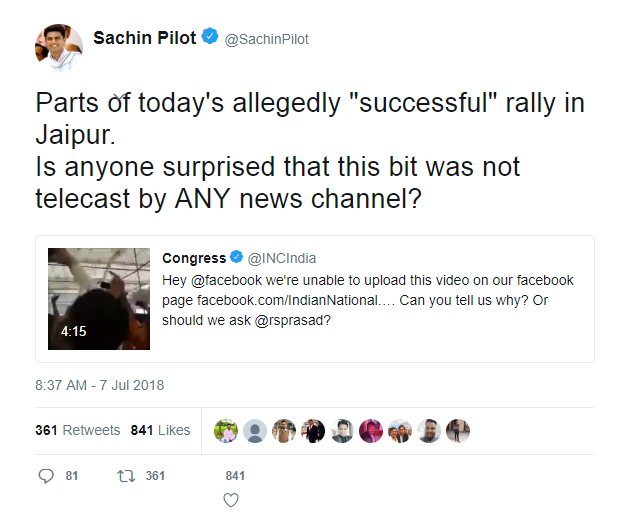Viewport: 625px width, 514px height.
Task: Click the Sachin Pilot display name
Action: tap(145, 38)
